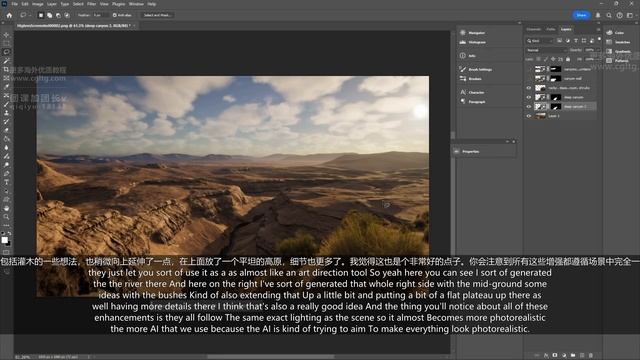
Task: Open the Brushes panel
Action: tap(471, 79)
